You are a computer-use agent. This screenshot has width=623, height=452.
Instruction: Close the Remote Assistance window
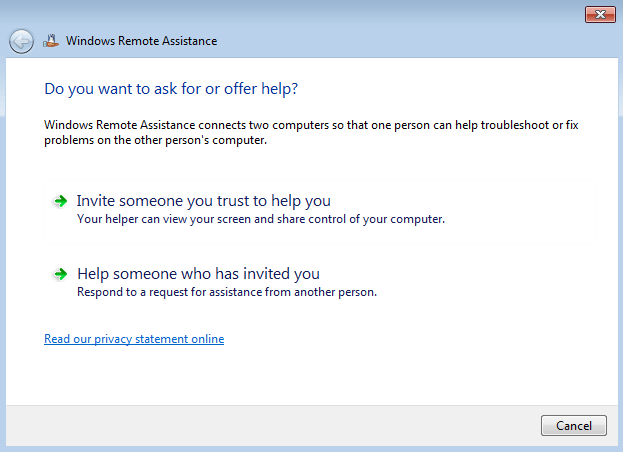[x=600, y=15]
